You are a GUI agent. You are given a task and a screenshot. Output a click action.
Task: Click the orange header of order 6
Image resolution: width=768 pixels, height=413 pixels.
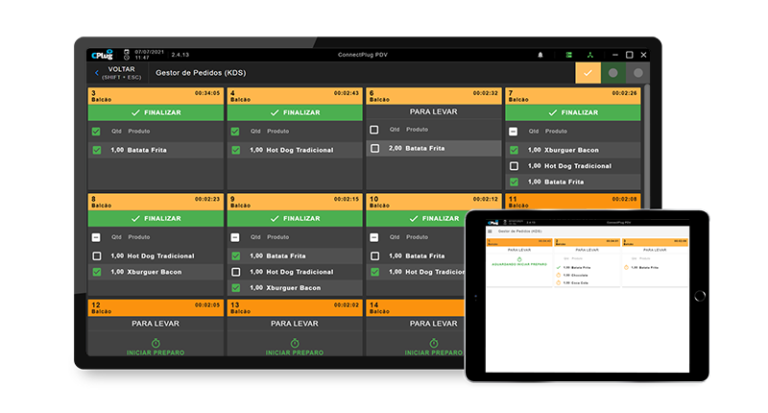432,95
